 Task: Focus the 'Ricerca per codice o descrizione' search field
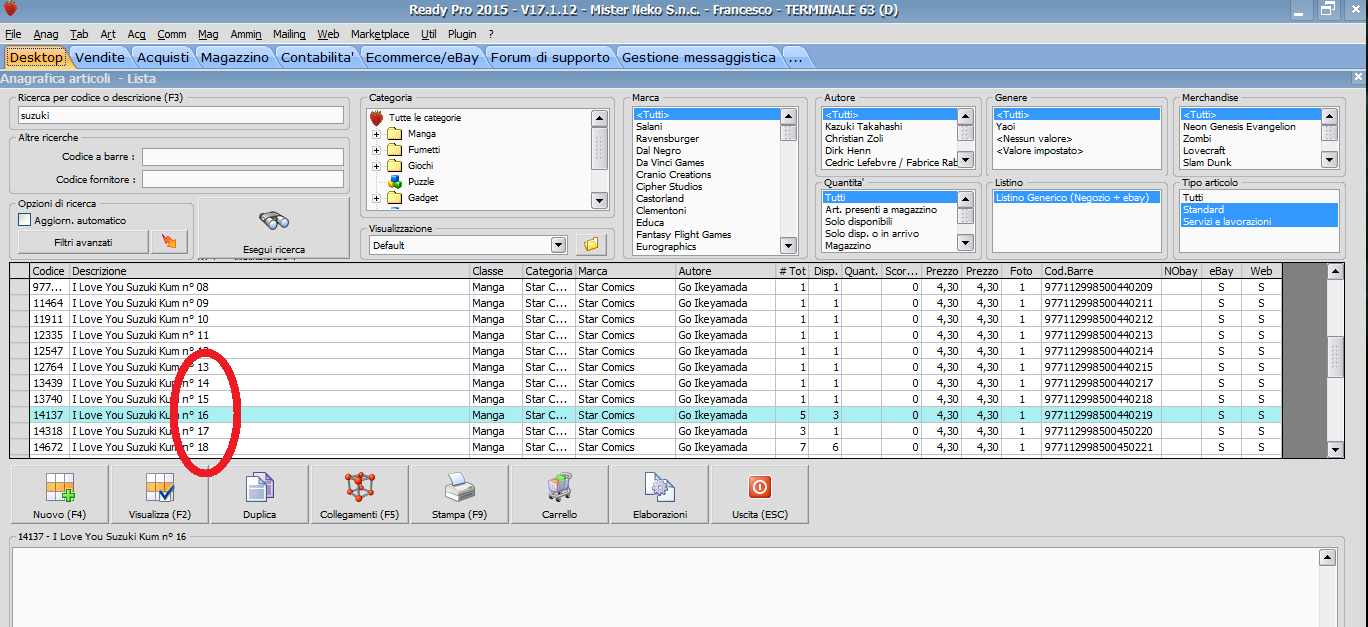pyautogui.click(x=180, y=115)
